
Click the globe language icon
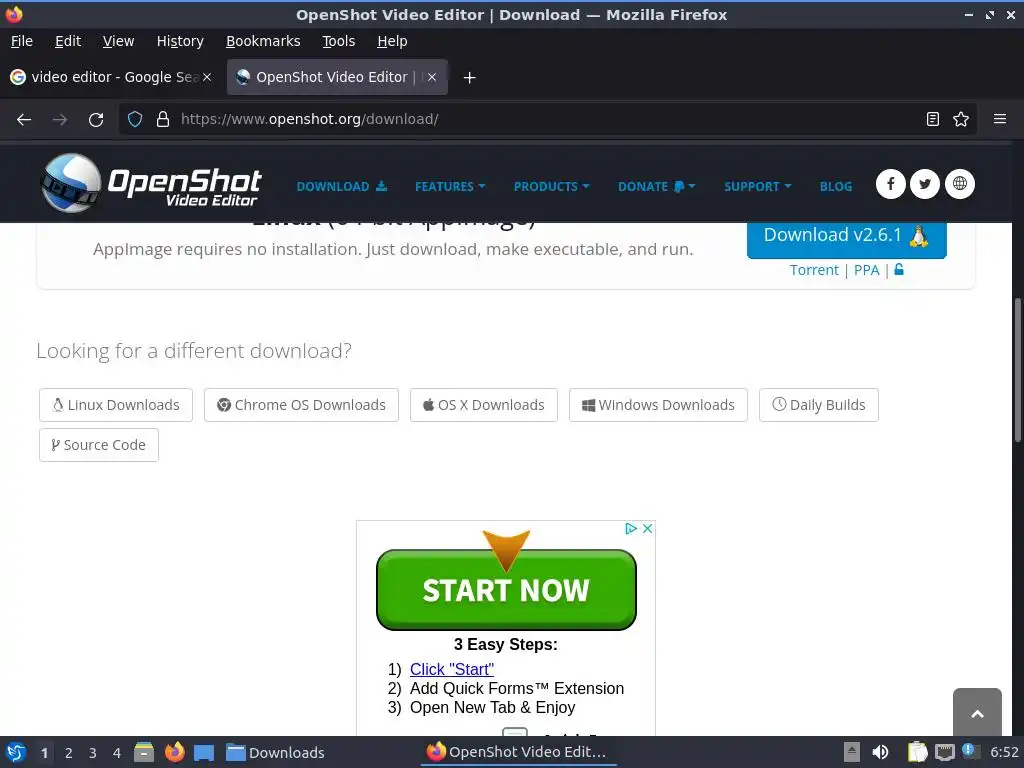tap(959, 184)
